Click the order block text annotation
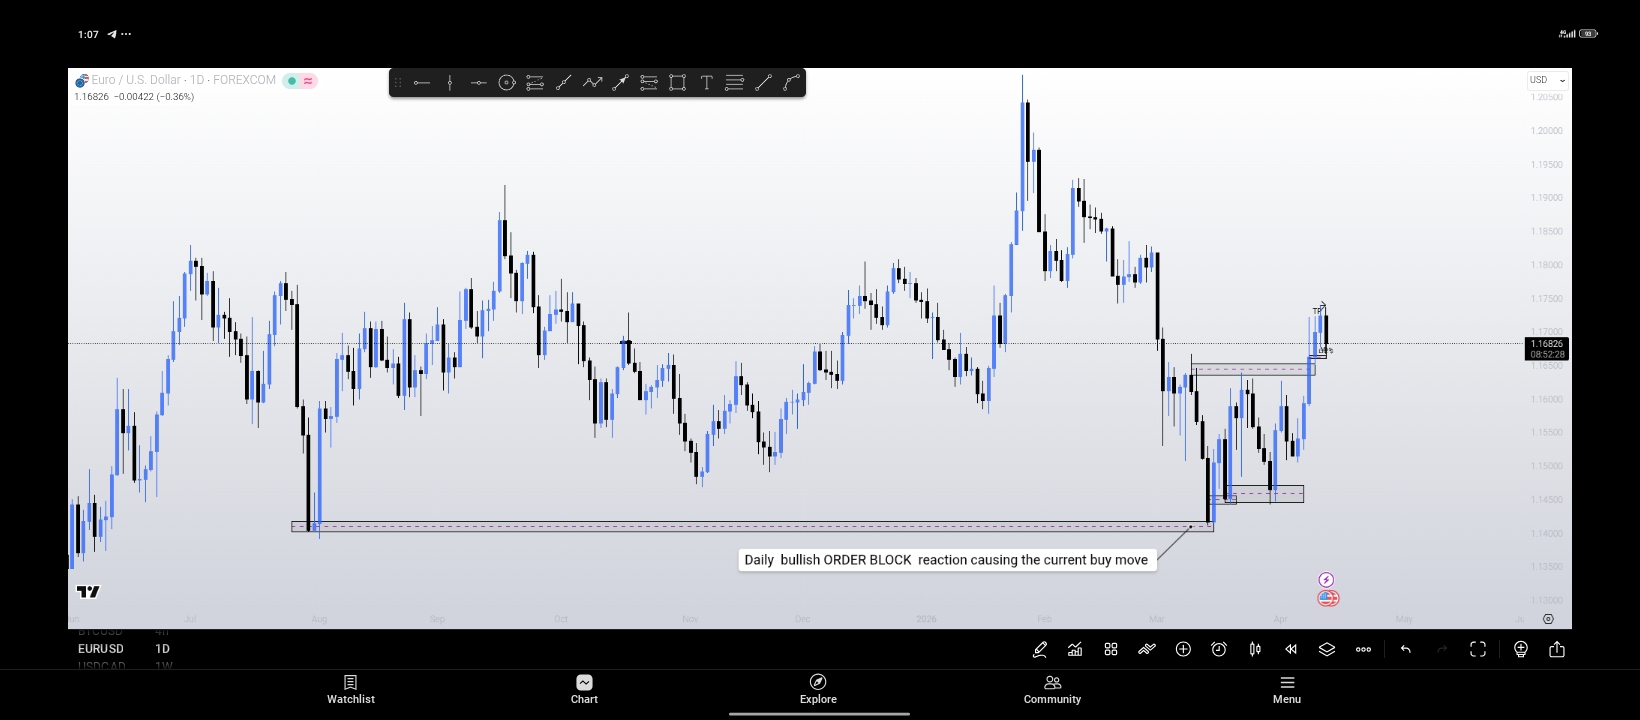 tap(946, 560)
